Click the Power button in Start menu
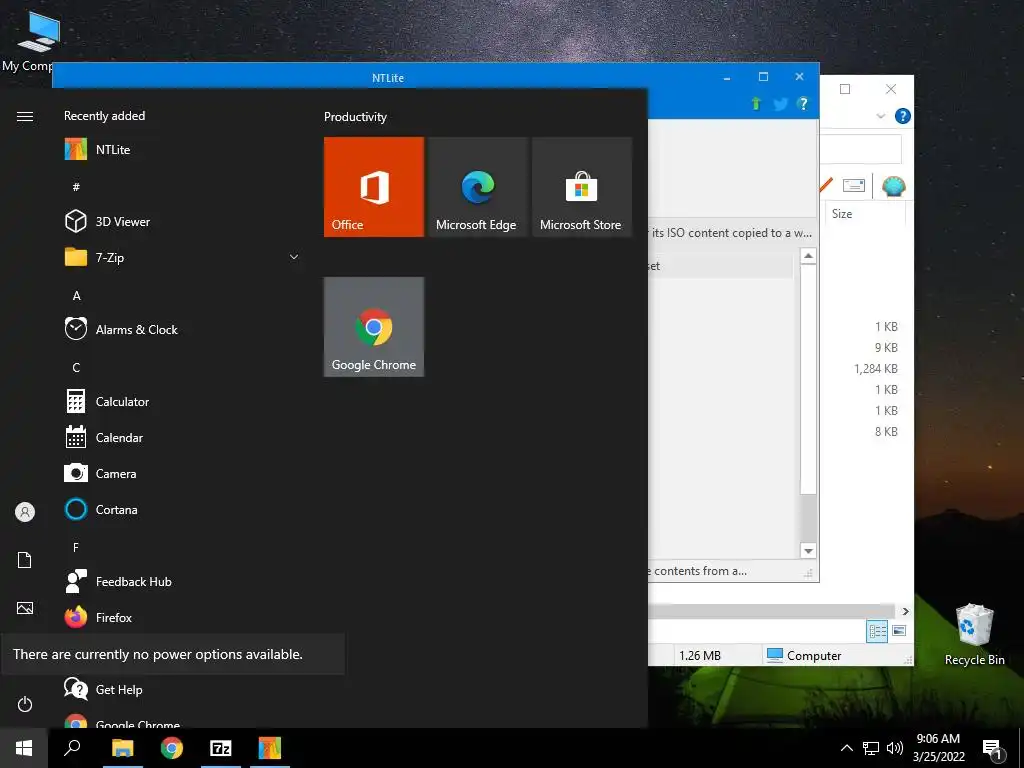 pyautogui.click(x=25, y=704)
